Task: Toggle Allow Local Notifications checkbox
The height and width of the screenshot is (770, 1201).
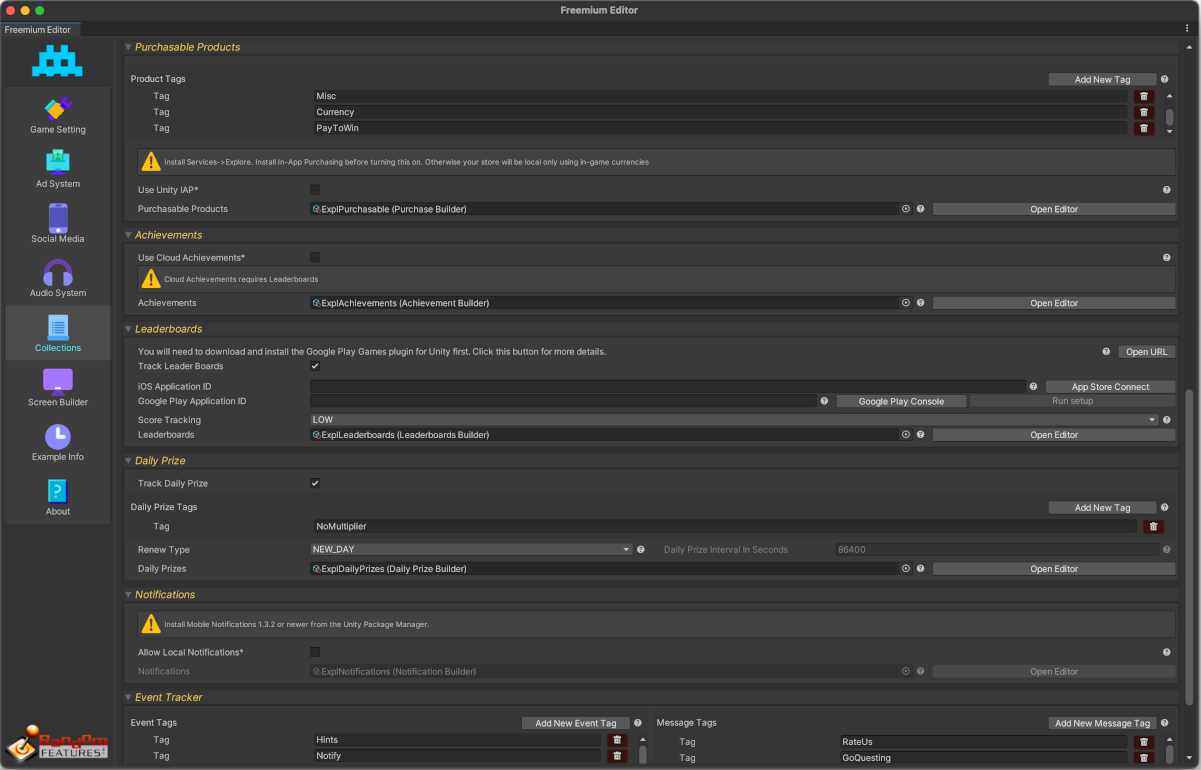Action: [315, 652]
